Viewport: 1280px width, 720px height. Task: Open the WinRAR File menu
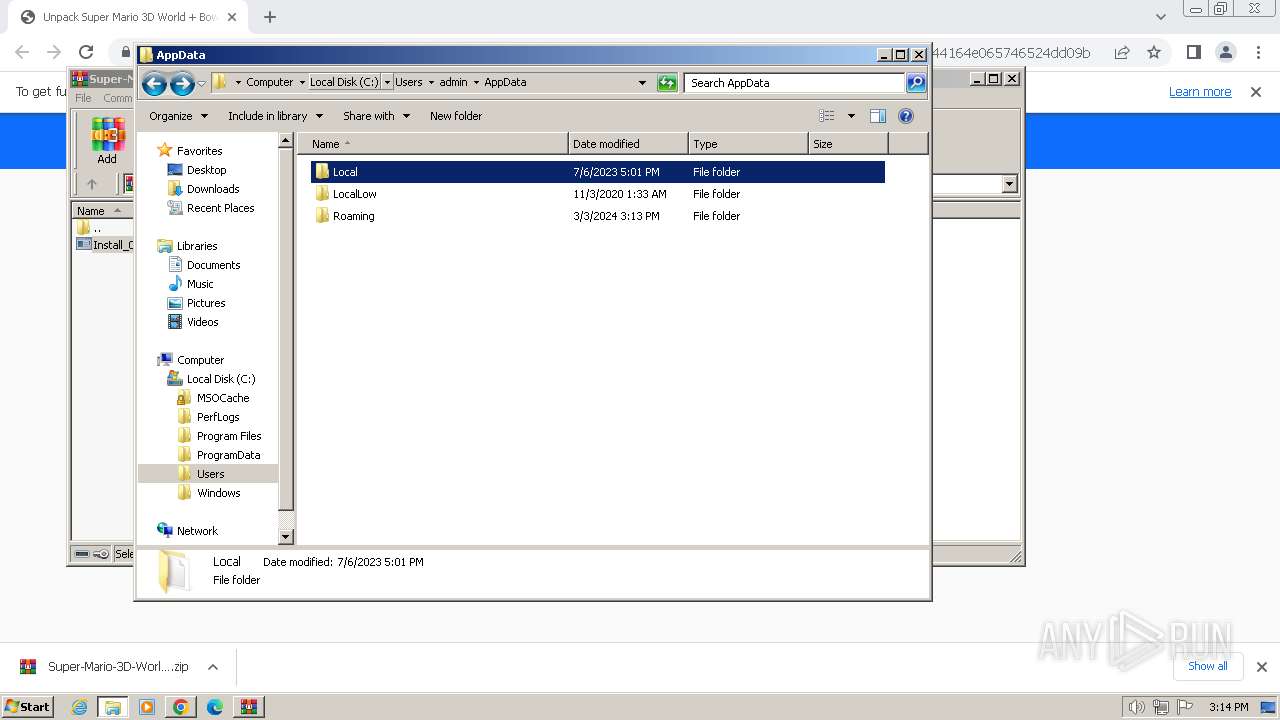tap(84, 98)
